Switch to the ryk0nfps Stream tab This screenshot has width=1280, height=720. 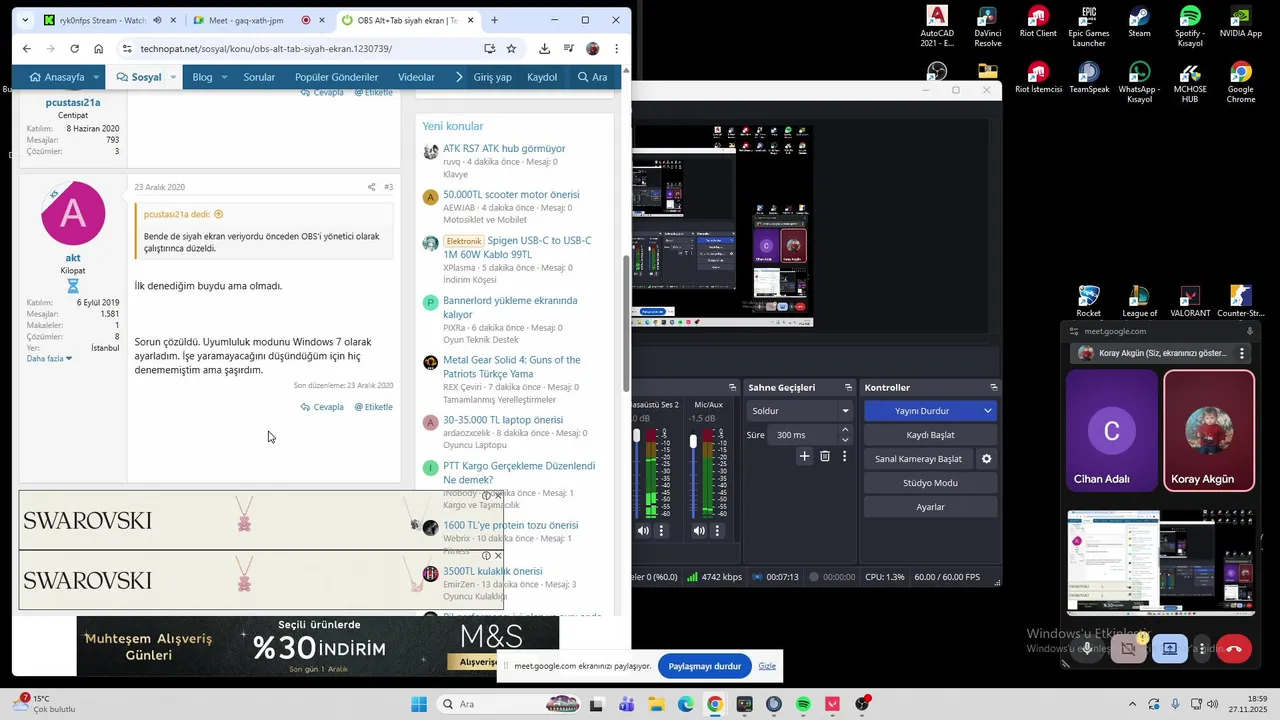[101, 20]
